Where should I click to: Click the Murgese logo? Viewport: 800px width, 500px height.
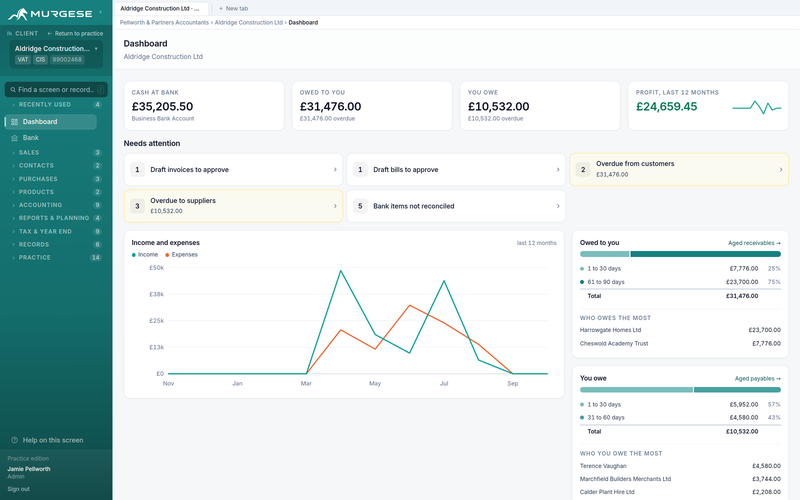pos(50,14)
